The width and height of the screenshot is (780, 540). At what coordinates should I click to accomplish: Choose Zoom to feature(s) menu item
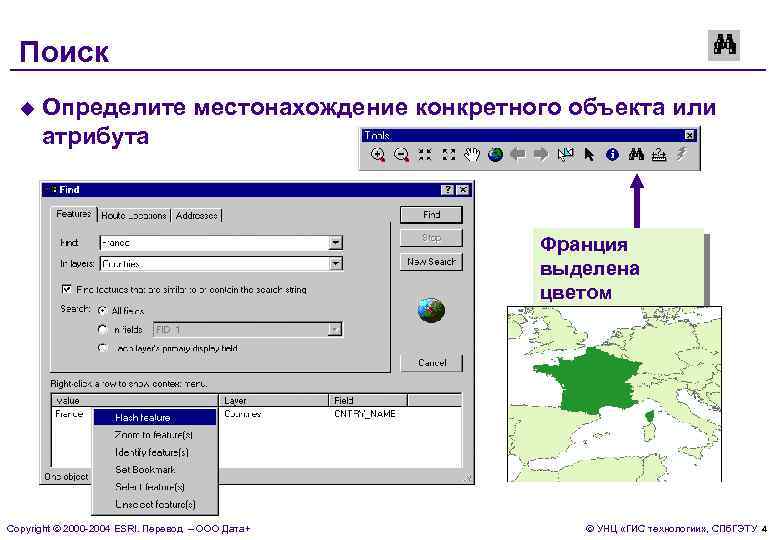point(155,435)
